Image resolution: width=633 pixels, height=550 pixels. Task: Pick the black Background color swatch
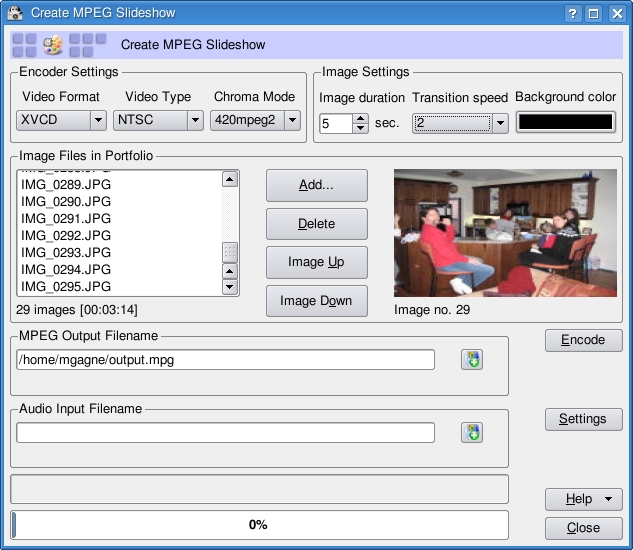[564, 122]
